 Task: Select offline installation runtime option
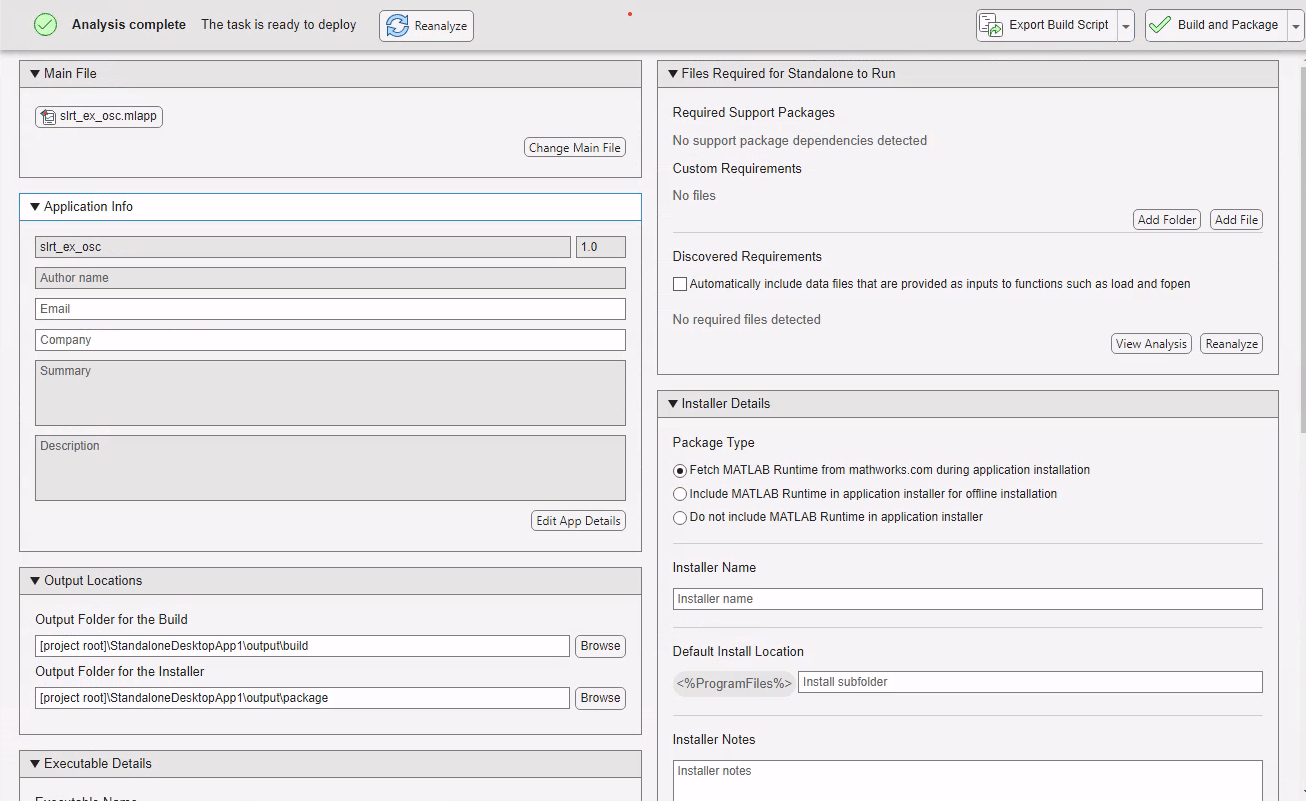[680, 493]
